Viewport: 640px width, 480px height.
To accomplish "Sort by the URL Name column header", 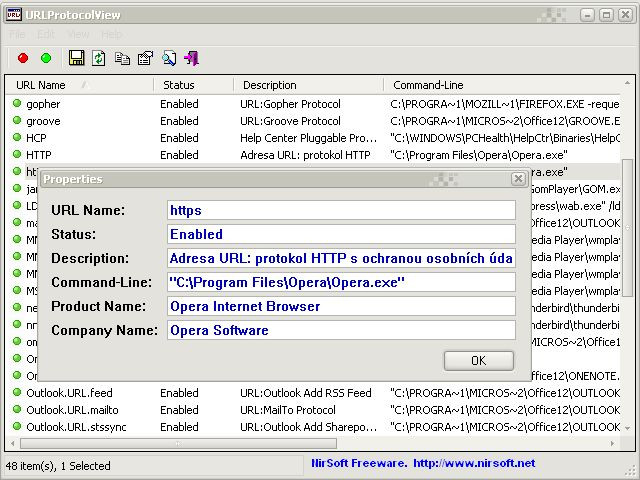I will click(80, 85).
